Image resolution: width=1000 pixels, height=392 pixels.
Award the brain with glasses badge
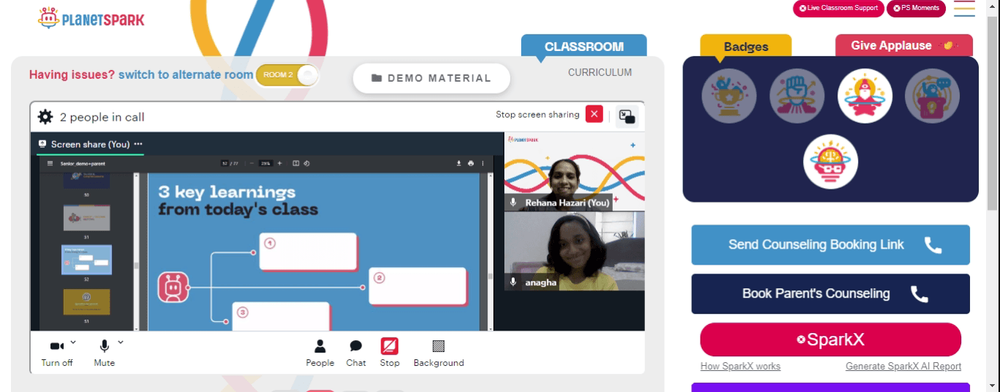coord(830,162)
